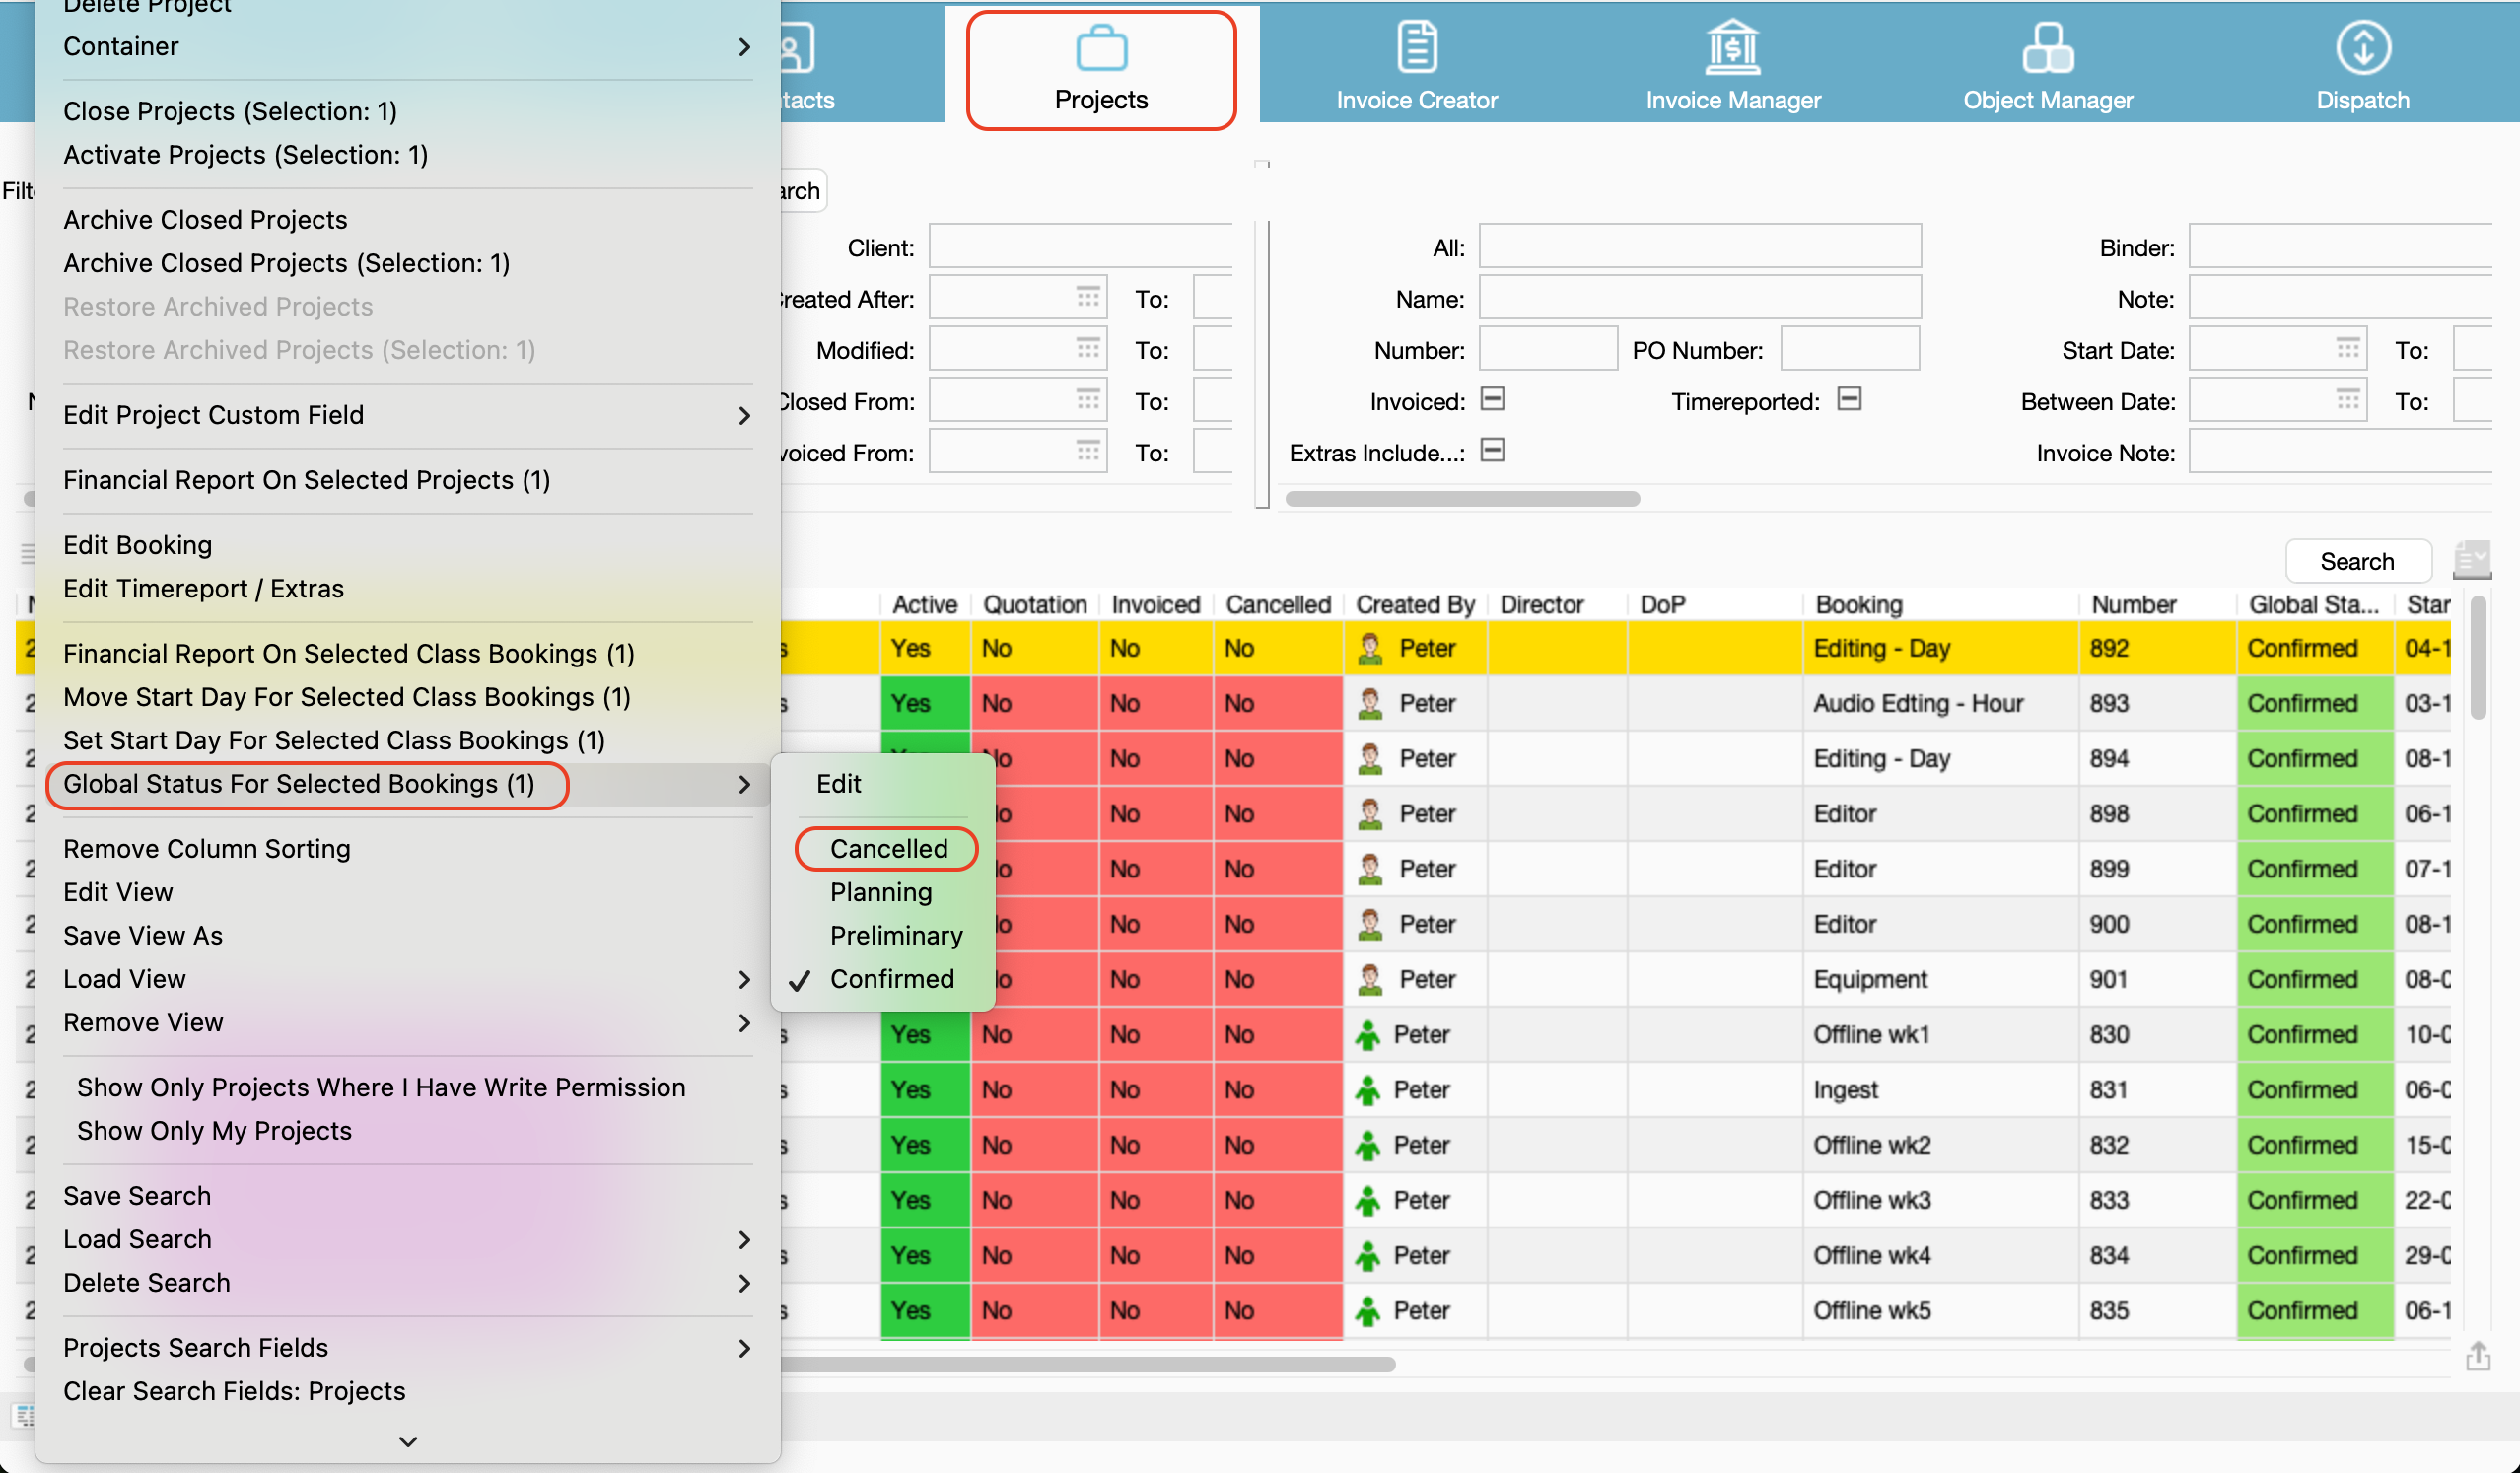Choose Planning in status submenu
This screenshot has height=1473, width=2520.
[880, 892]
